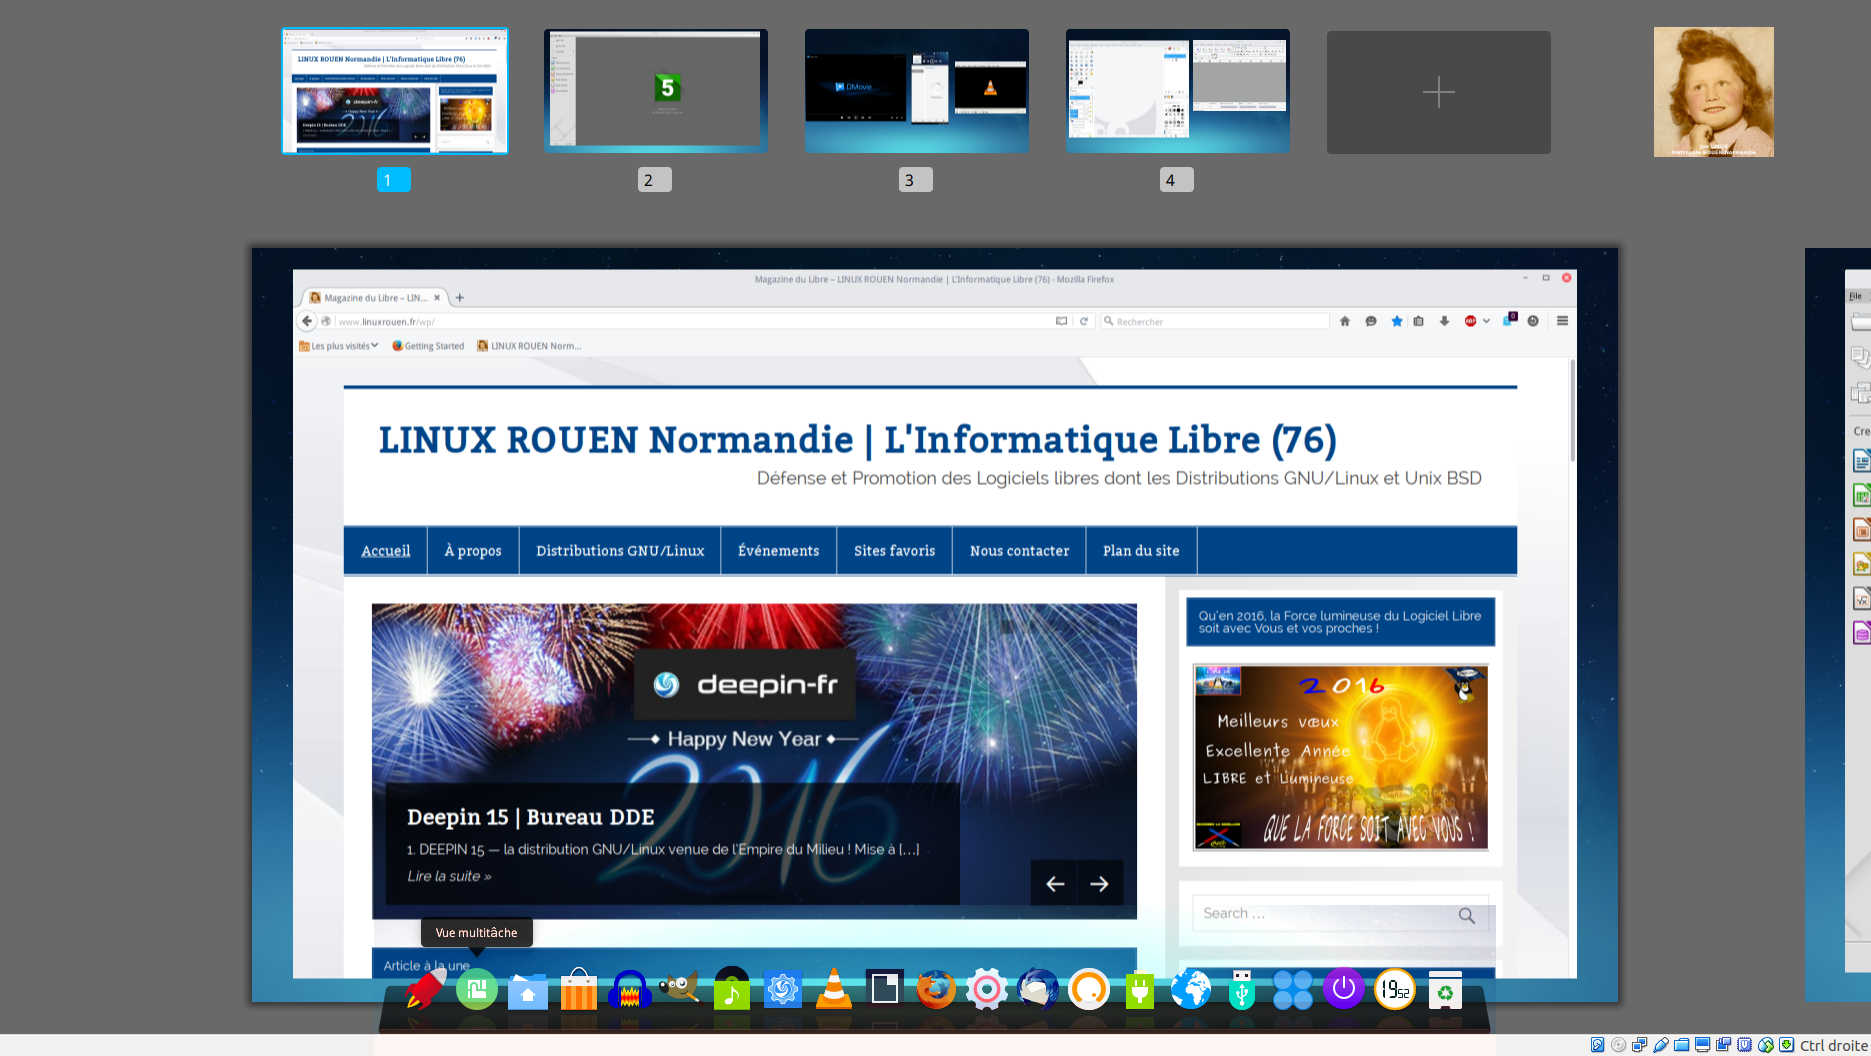This screenshot has width=1871, height=1056.
Task: Open the 'Deepin 15 | Bureau DDE' article title
Action: pos(531,817)
